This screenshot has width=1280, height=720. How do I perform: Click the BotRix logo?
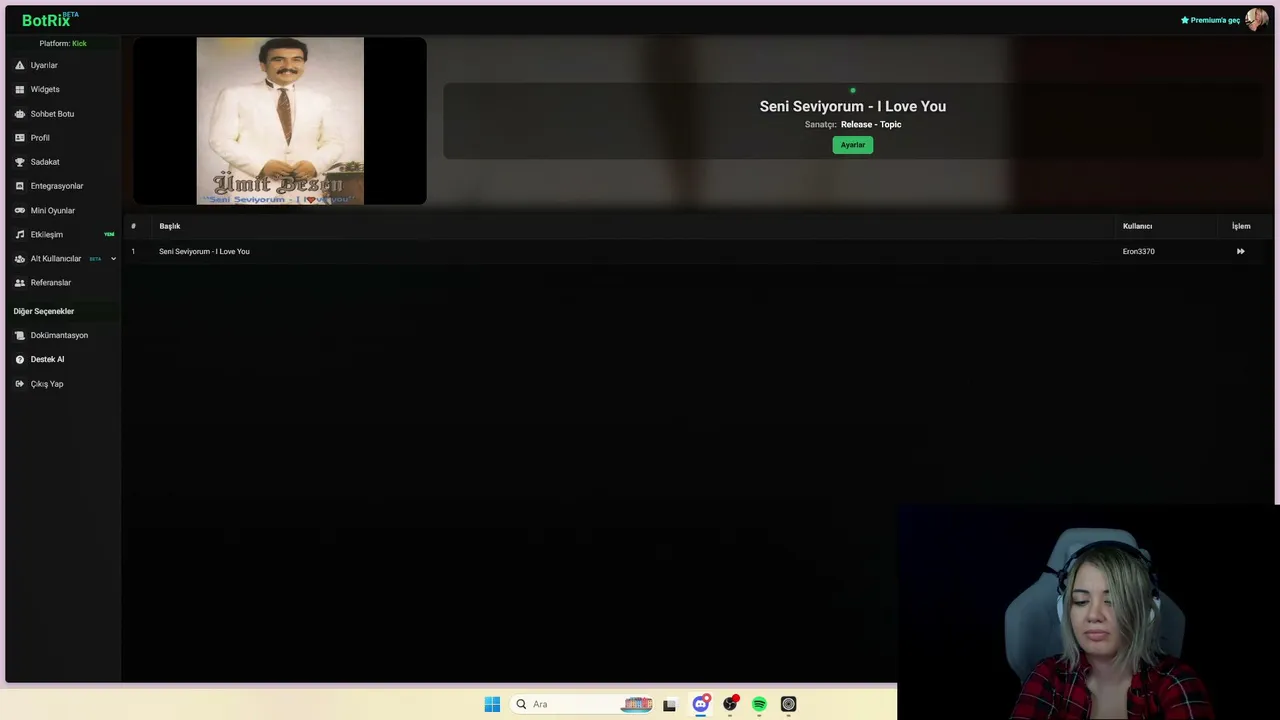pyautogui.click(x=50, y=20)
